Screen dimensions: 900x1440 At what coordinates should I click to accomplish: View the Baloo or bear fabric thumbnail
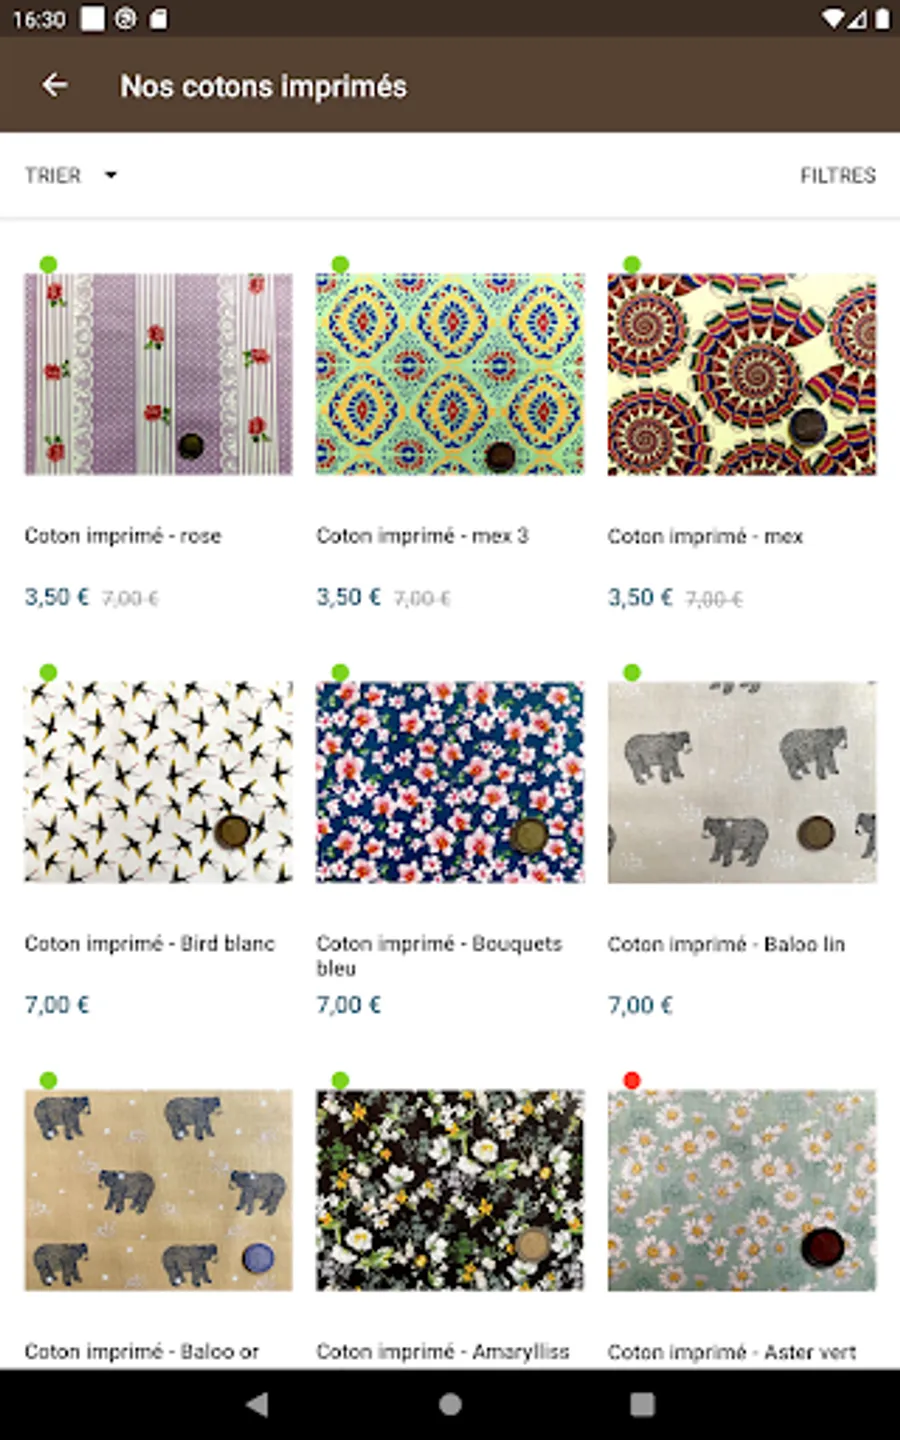(x=159, y=1190)
